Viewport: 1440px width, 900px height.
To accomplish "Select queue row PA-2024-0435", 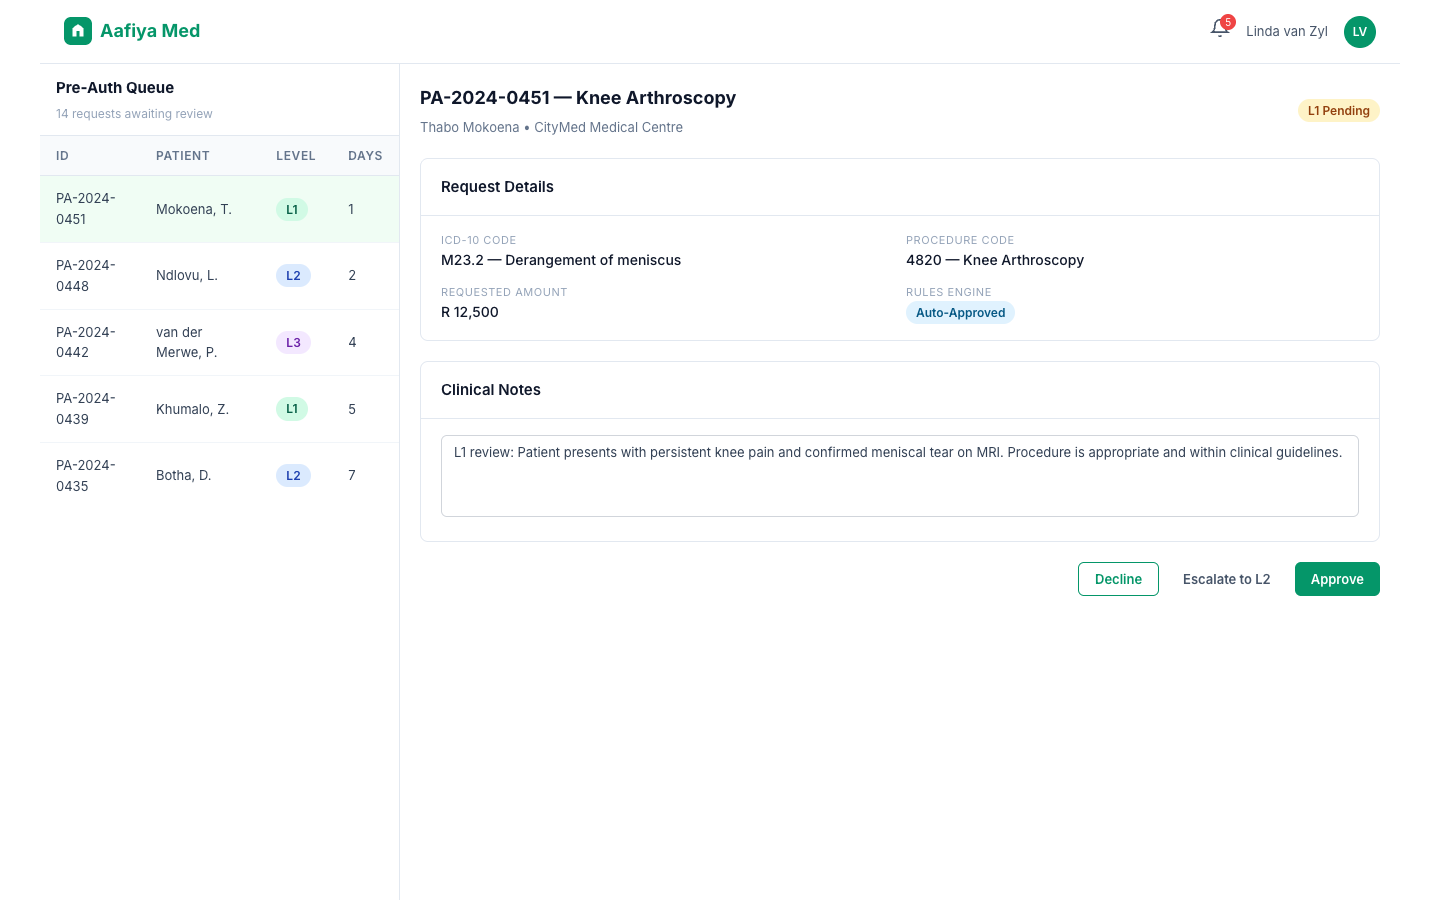I will click(x=220, y=476).
